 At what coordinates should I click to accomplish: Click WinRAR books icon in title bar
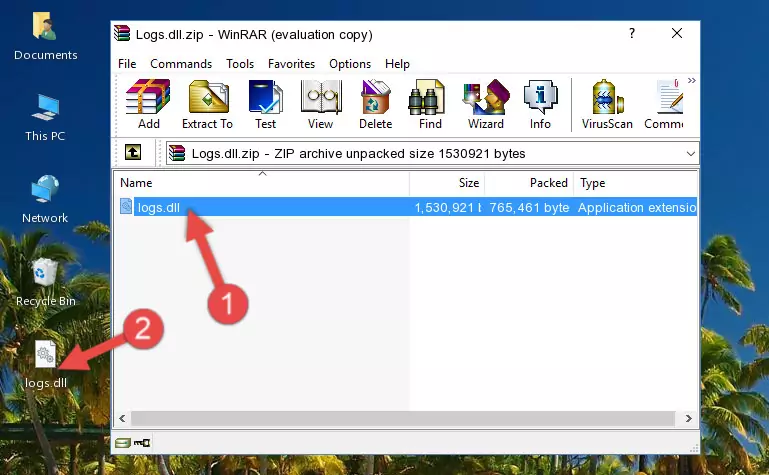pos(122,33)
